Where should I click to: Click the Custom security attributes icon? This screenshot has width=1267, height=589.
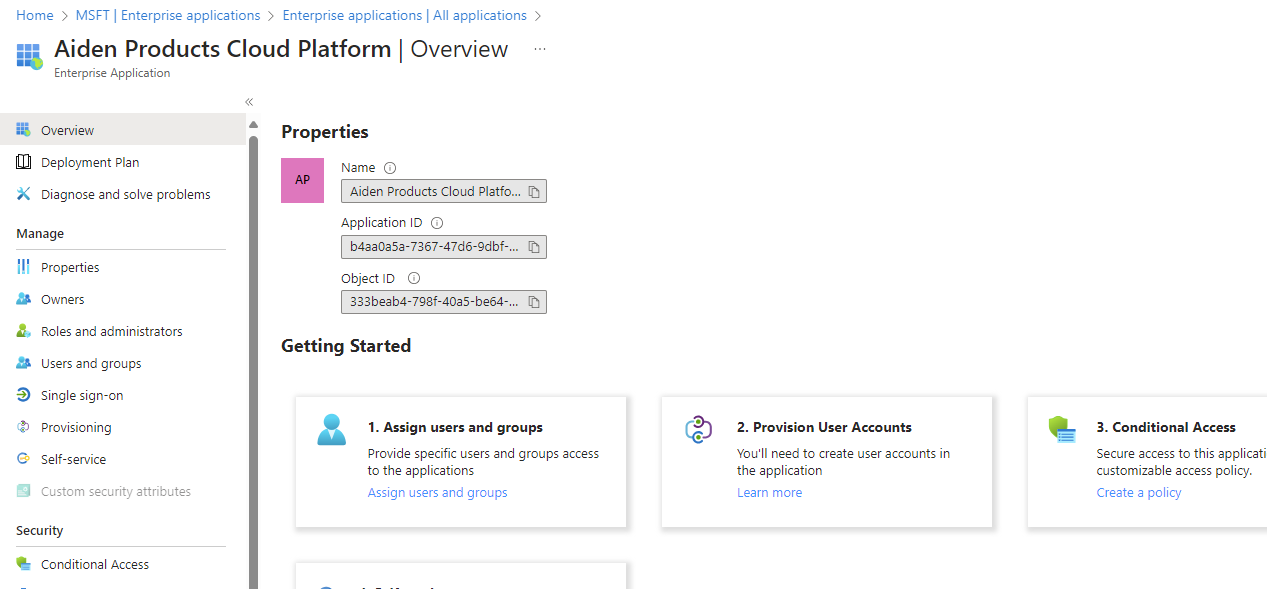click(23, 491)
